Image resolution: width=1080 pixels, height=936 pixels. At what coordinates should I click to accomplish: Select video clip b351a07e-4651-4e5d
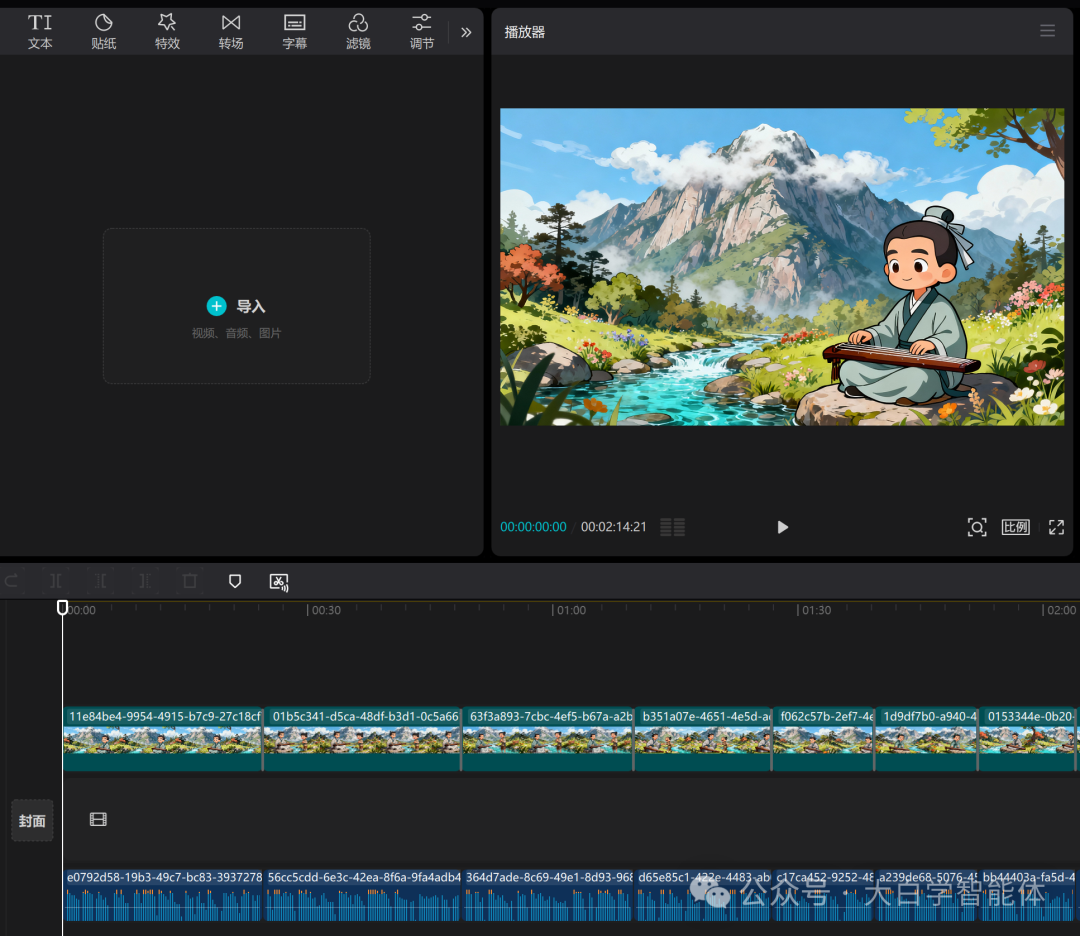click(x=703, y=739)
